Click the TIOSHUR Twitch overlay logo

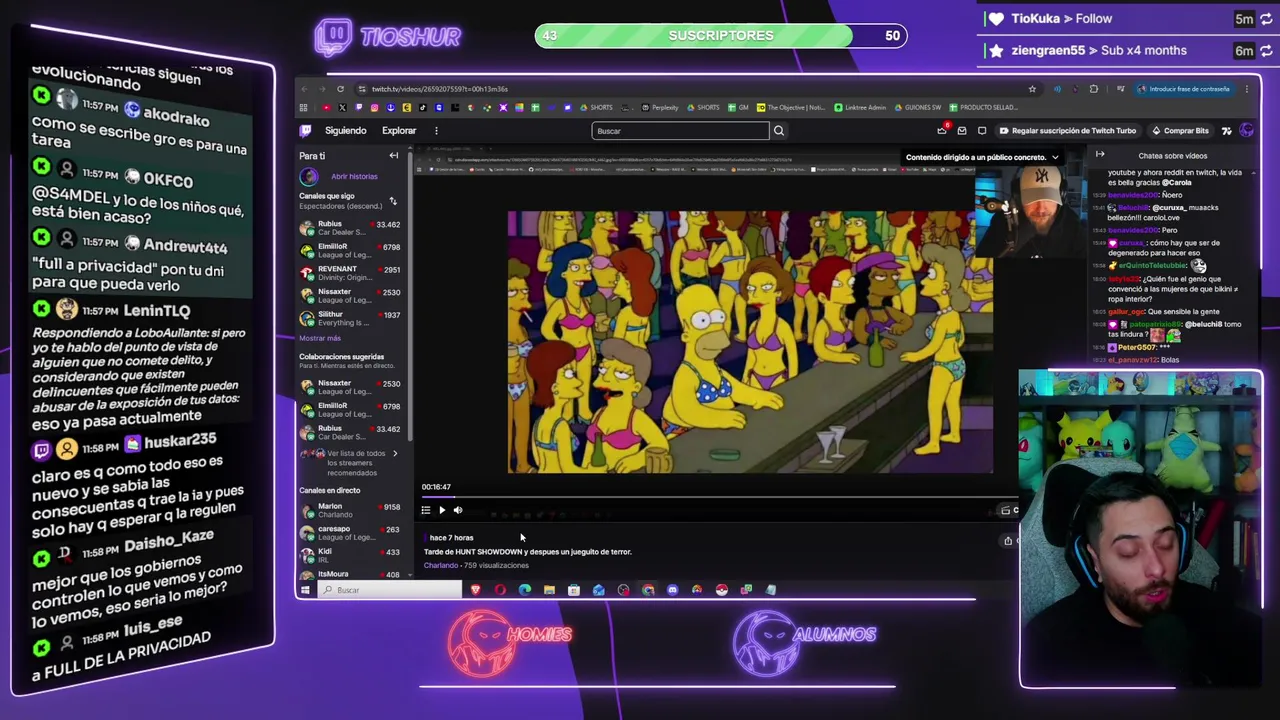(387, 37)
